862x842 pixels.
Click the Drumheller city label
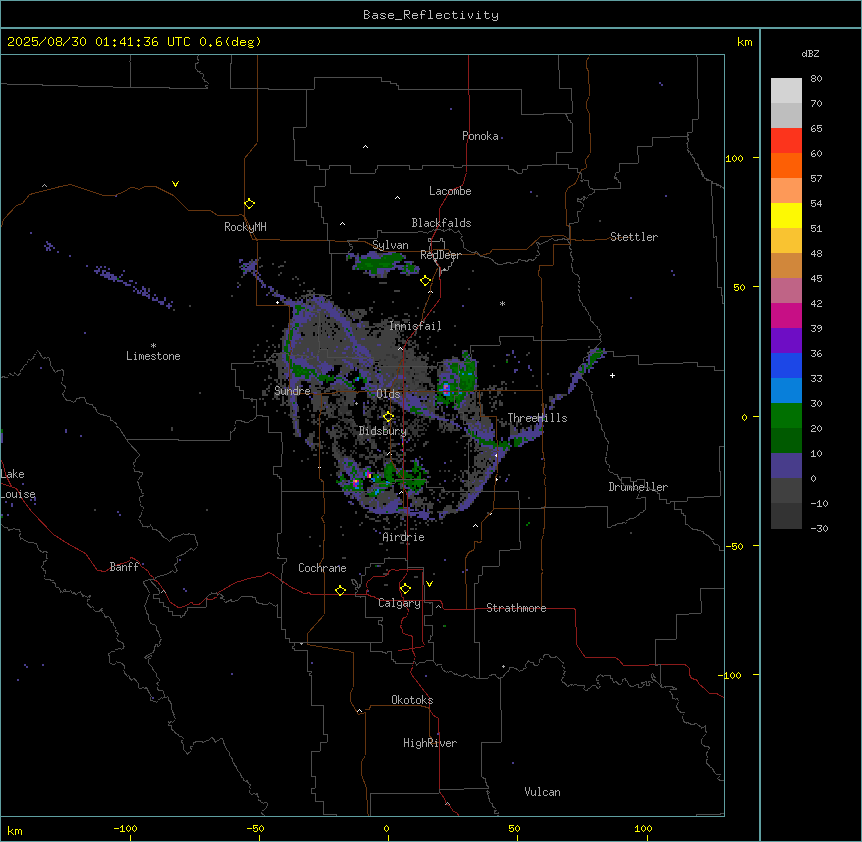638,487
